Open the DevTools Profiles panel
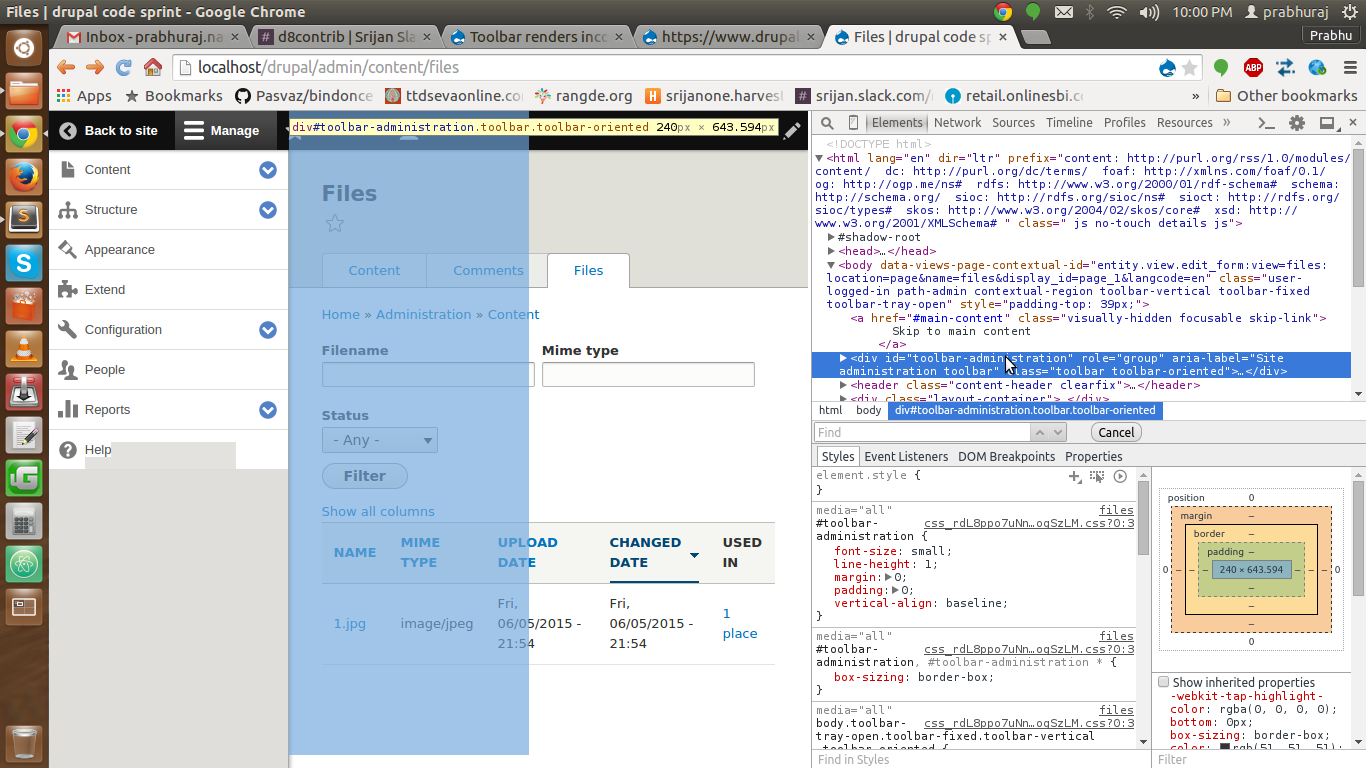This screenshot has width=1366, height=768. click(x=1125, y=123)
